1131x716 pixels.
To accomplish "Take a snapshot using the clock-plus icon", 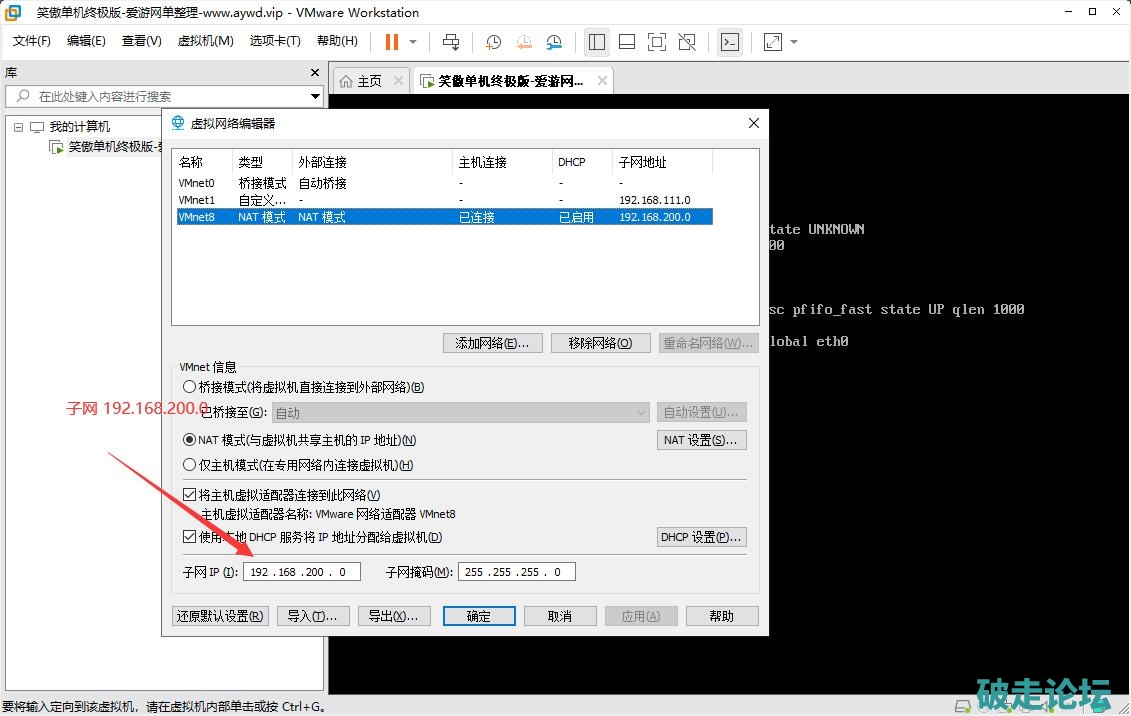I will (x=493, y=42).
